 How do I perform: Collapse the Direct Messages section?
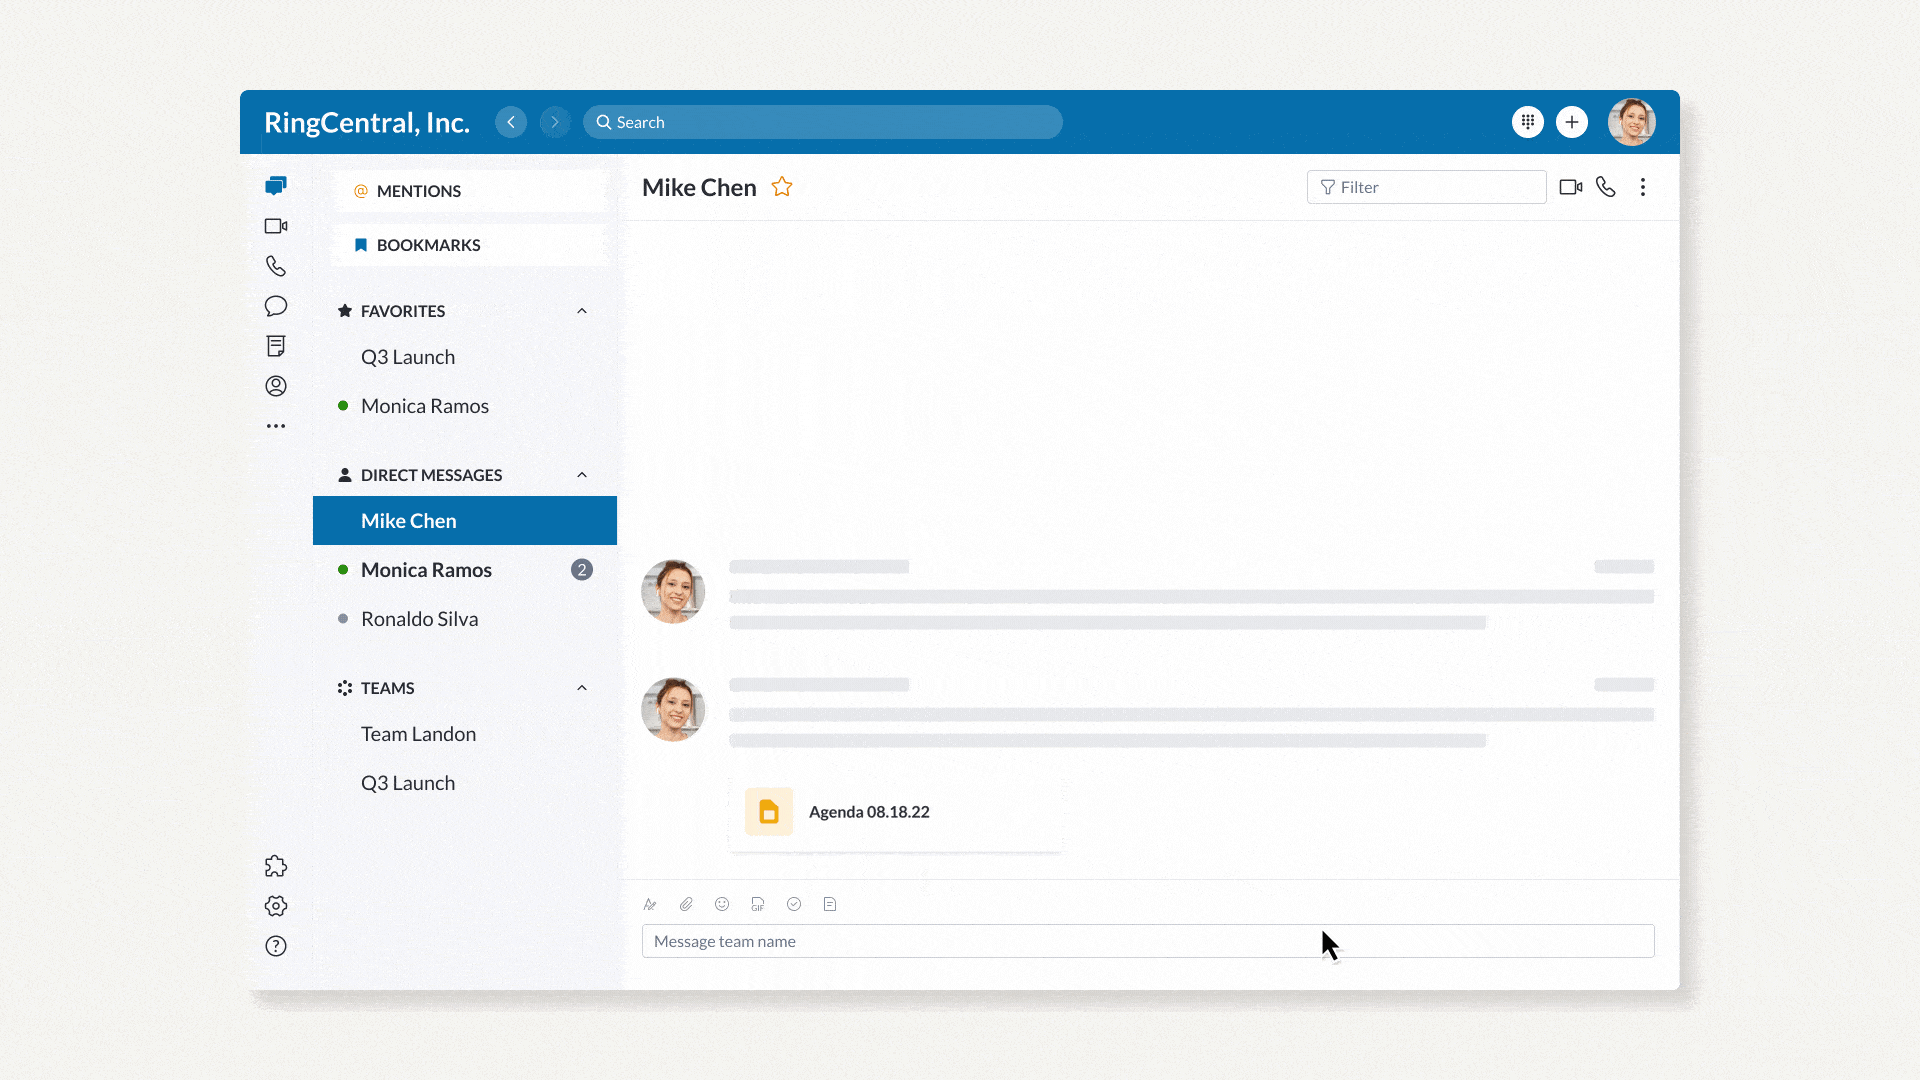(x=582, y=475)
